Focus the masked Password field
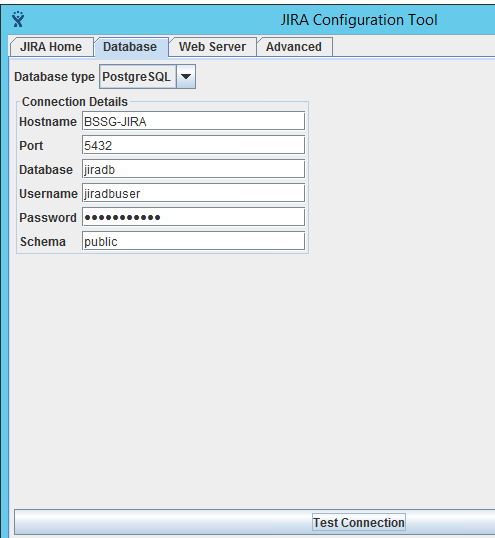495x538 pixels. click(x=193, y=217)
